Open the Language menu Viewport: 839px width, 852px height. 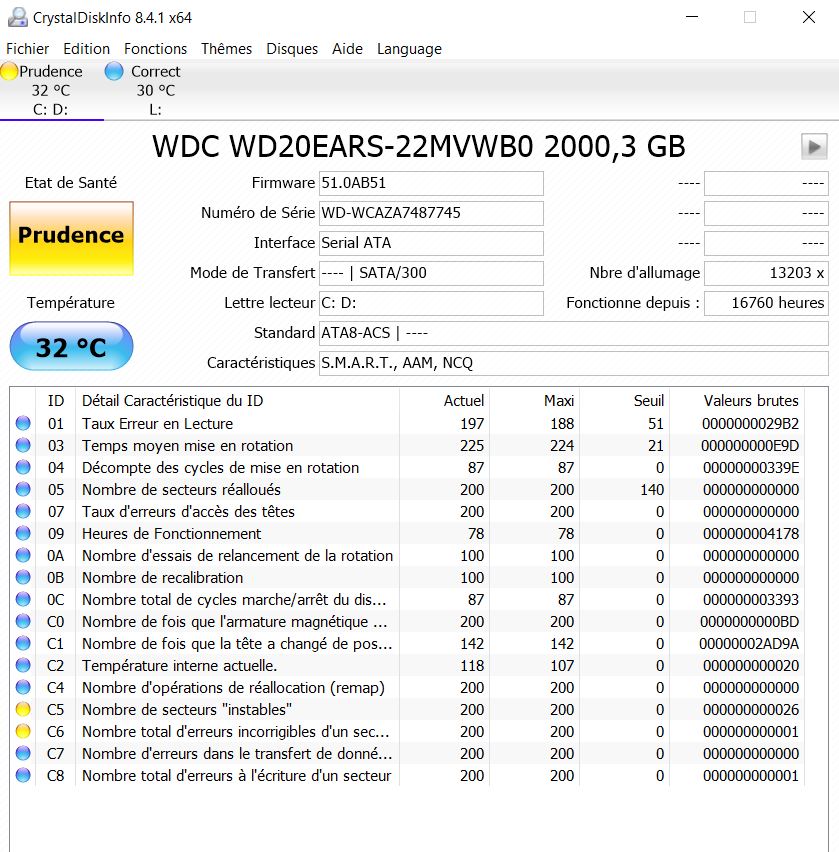[409, 49]
